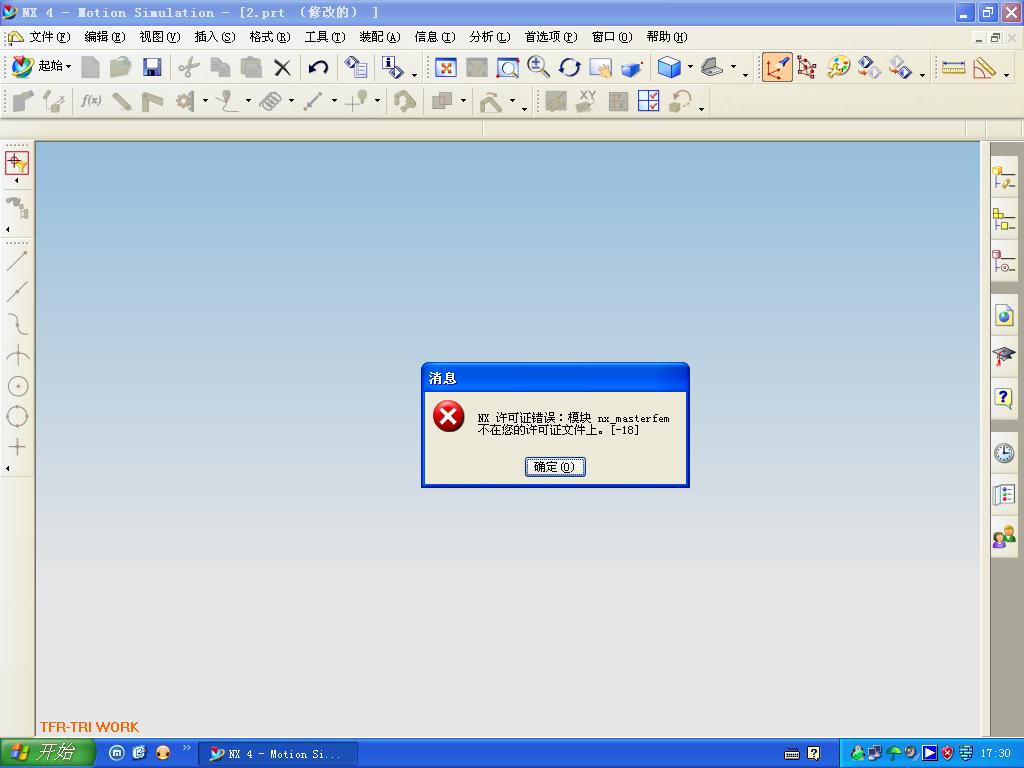This screenshot has height=768, width=1024.
Task: Click the Undo arrow icon
Action: tap(318, 67)
